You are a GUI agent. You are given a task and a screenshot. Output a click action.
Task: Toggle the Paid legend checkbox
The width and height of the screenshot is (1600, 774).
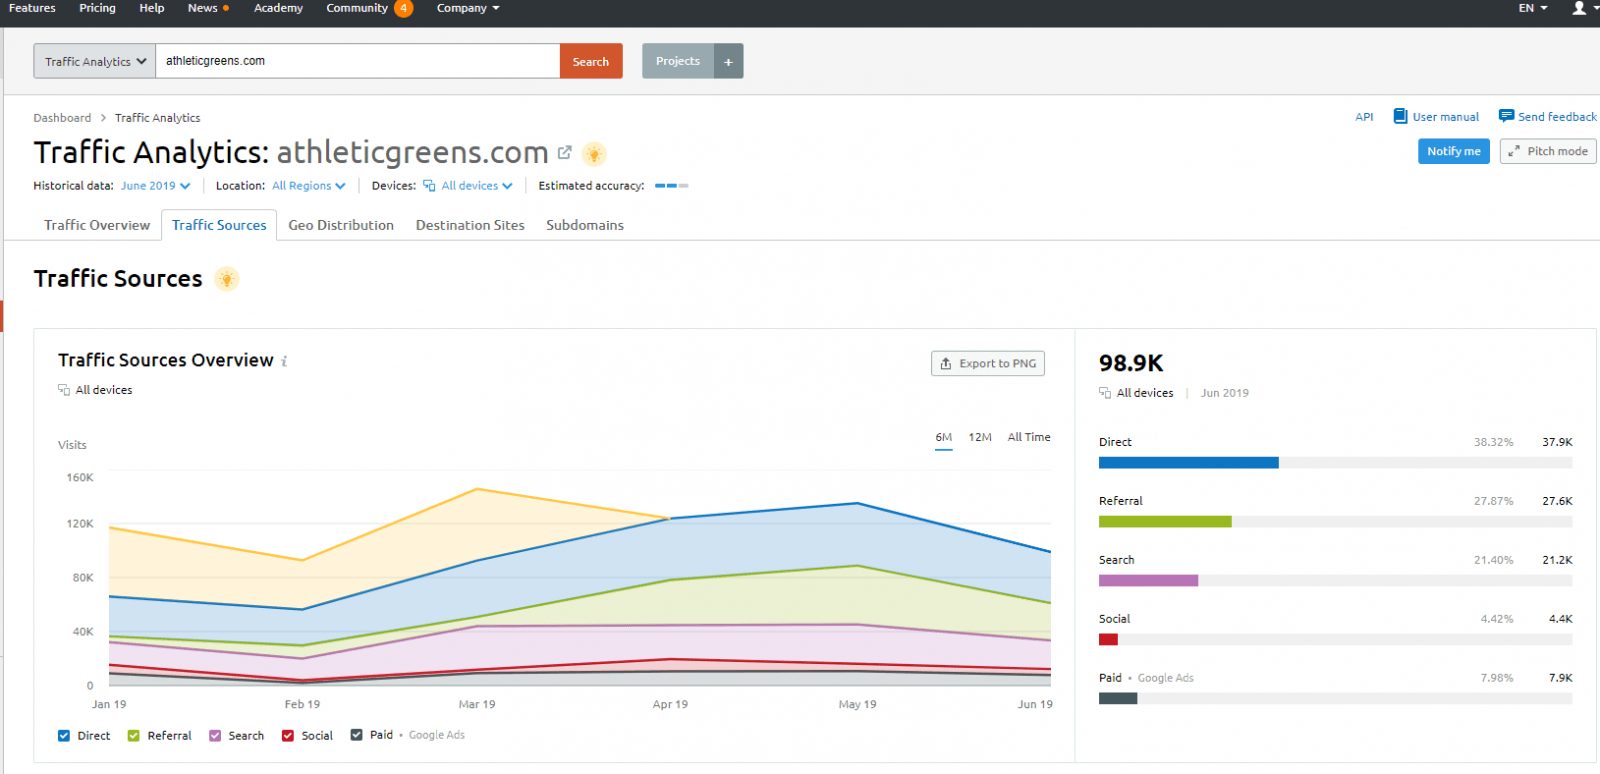pyautogui.click(x=356, y=735)
